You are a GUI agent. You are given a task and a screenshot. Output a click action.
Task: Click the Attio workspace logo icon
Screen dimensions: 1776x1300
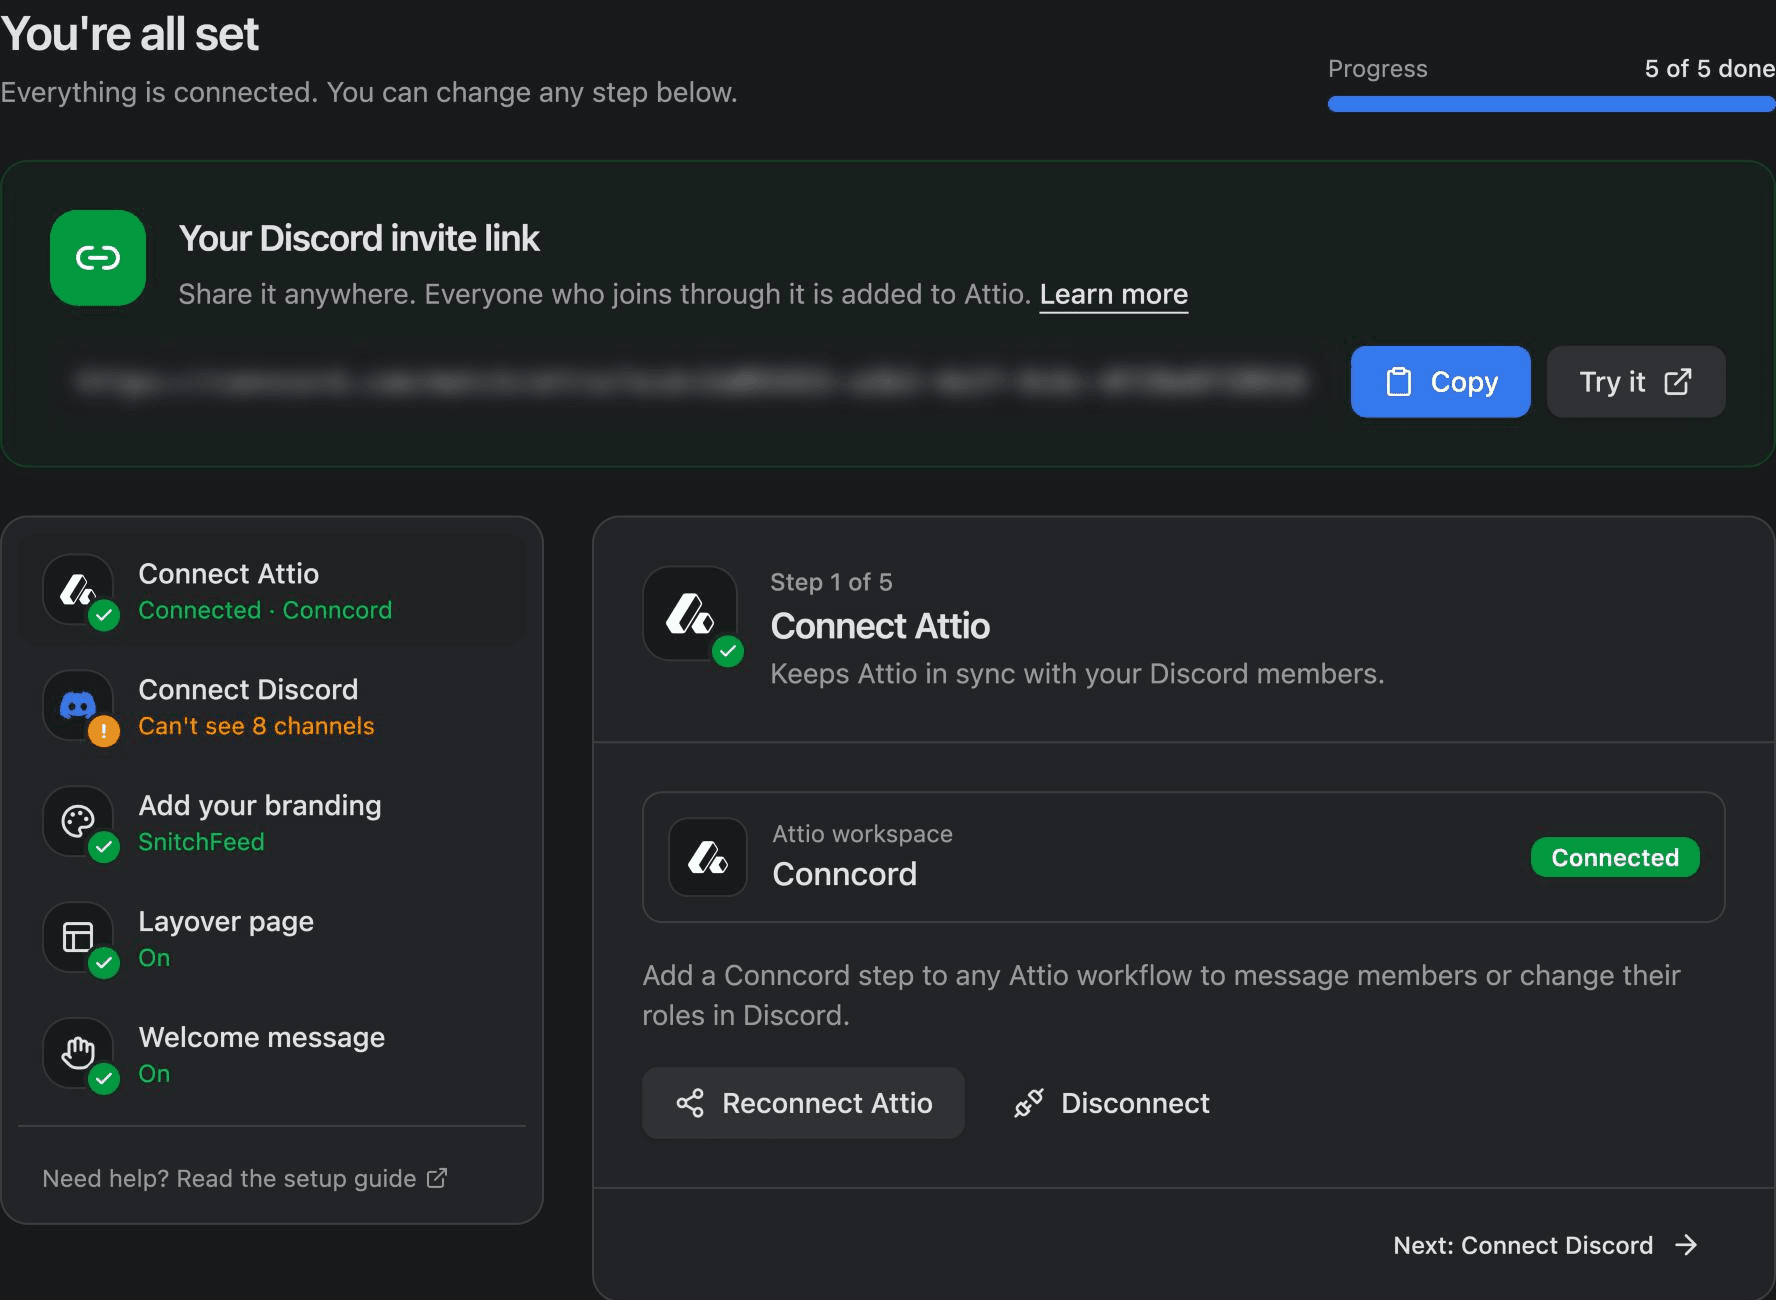click(x=708, y=857)
